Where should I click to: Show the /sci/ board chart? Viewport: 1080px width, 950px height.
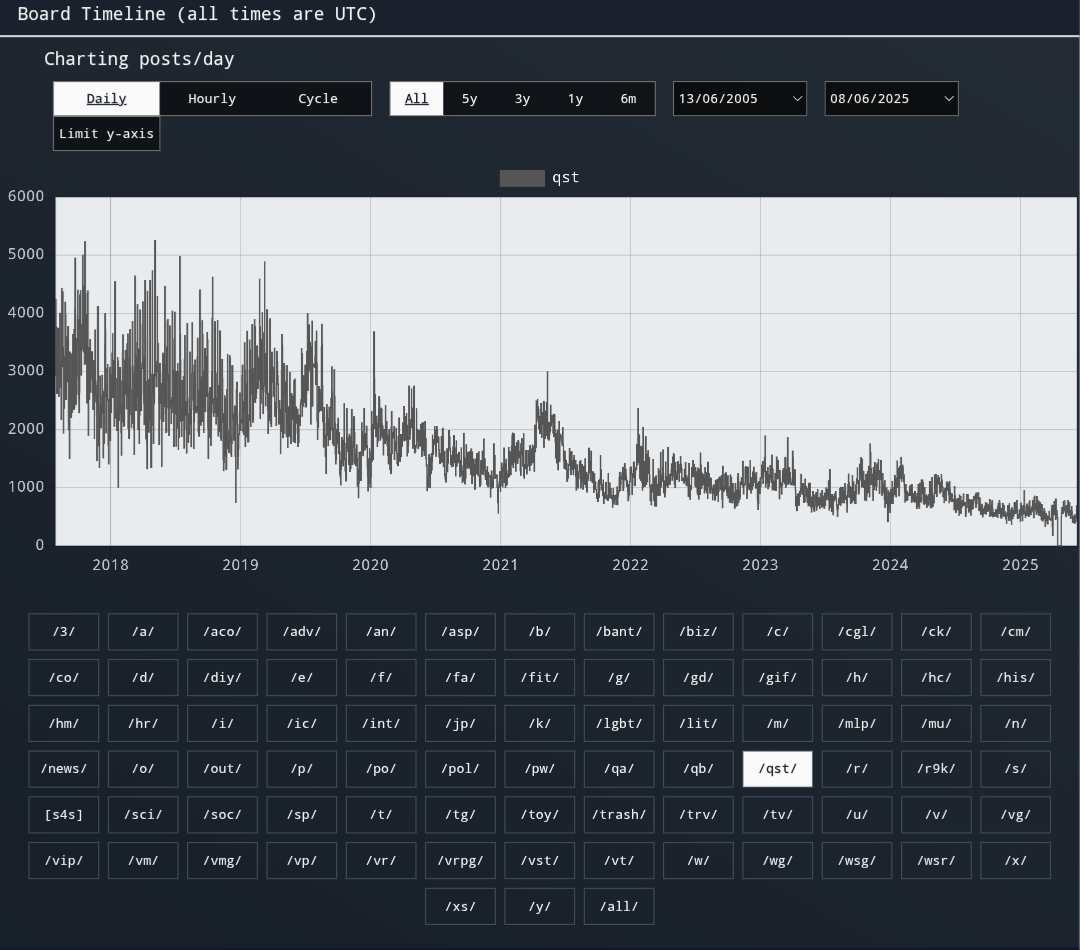pyautogui.click(x=143, y=815)
